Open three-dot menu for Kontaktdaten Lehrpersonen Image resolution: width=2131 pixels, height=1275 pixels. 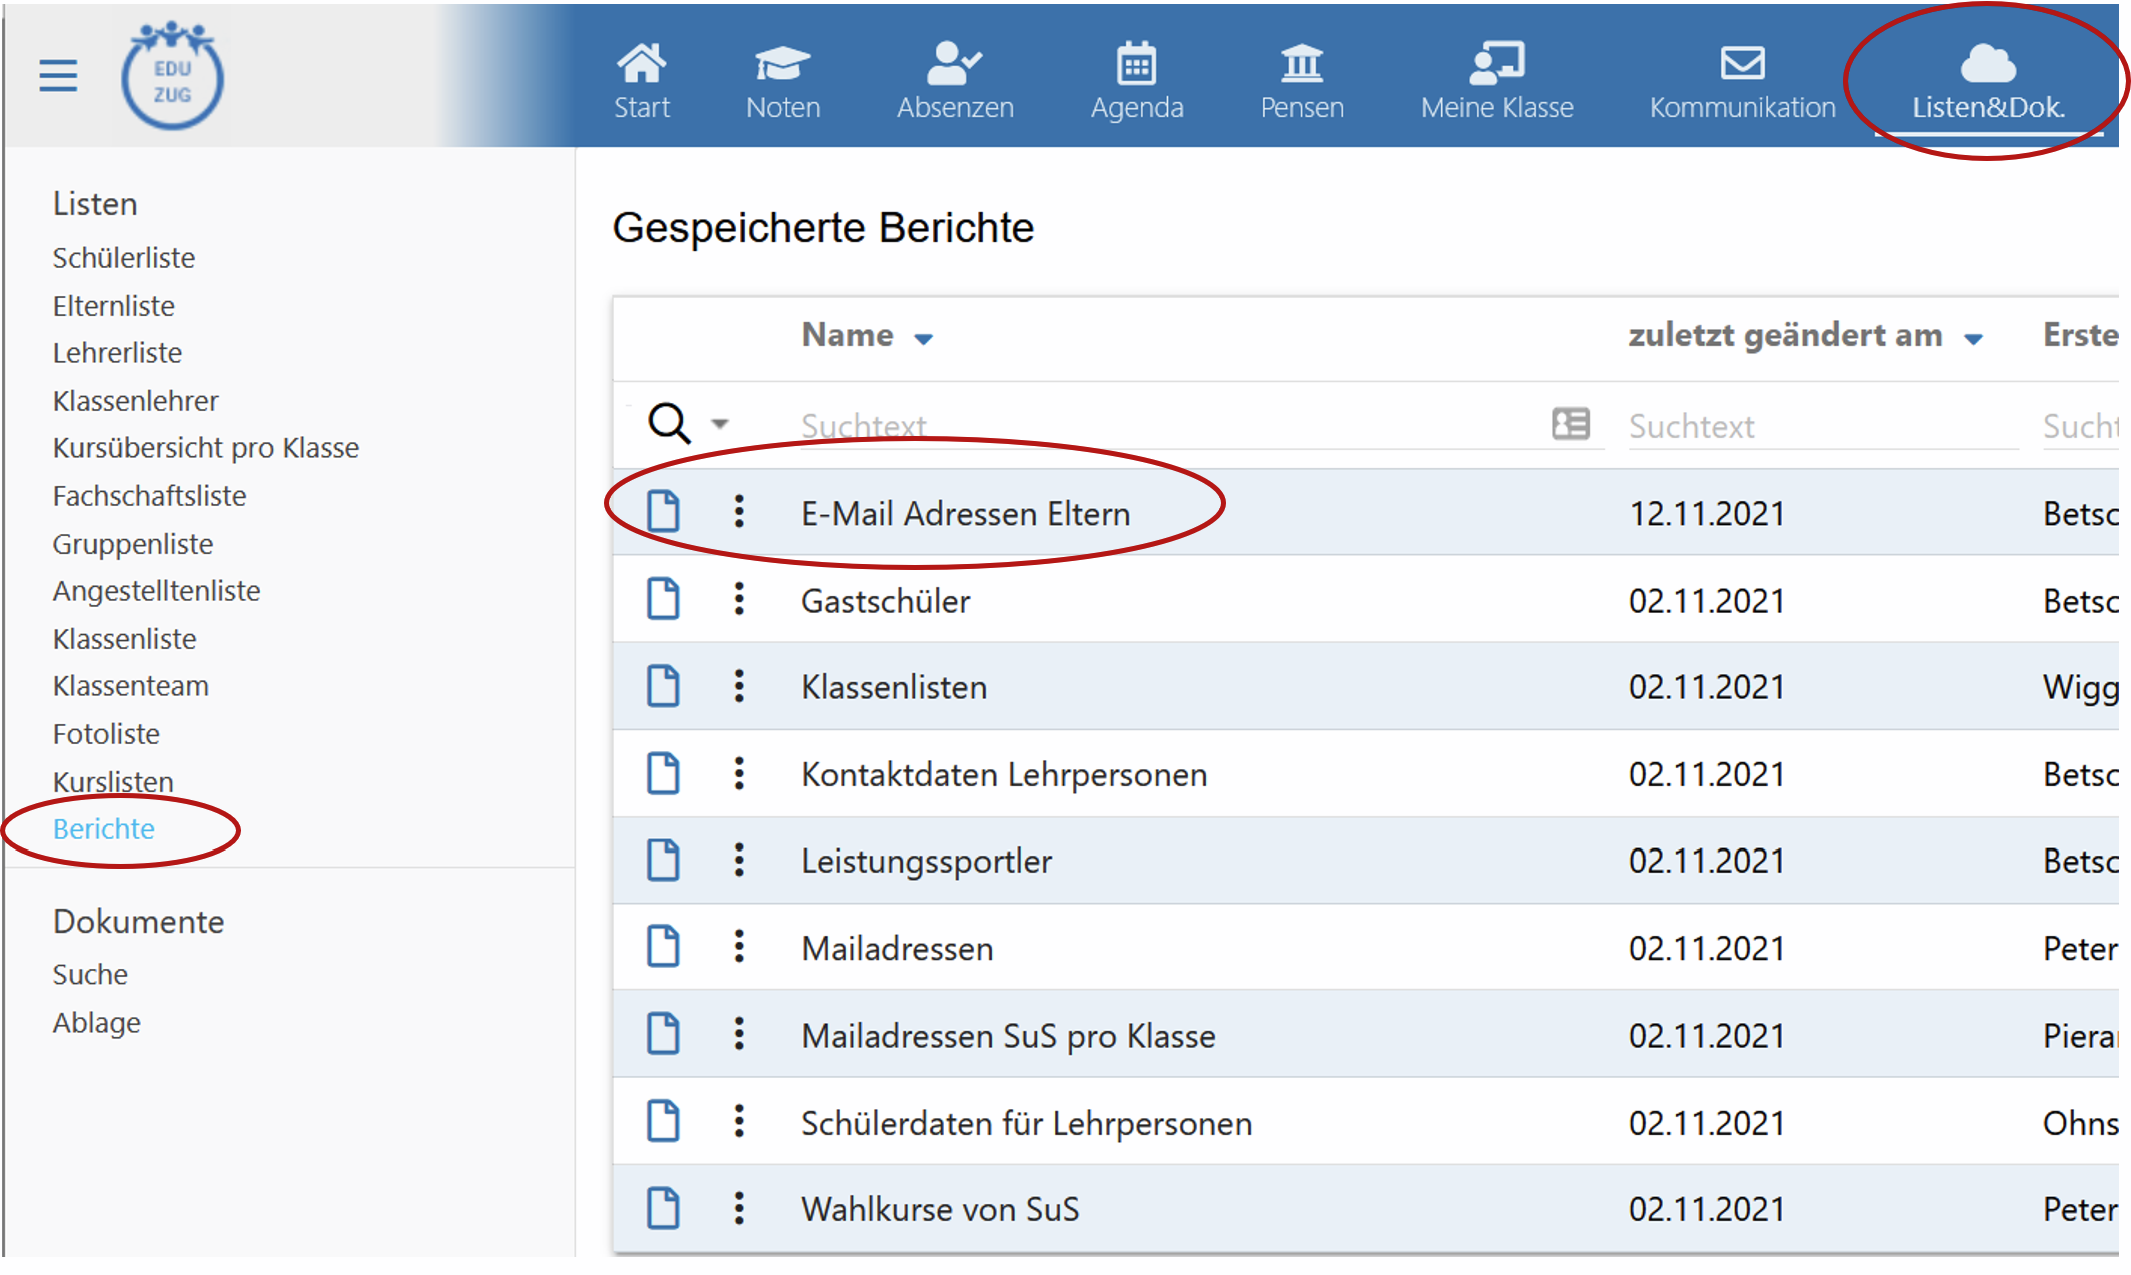click(x=739, y=773)
